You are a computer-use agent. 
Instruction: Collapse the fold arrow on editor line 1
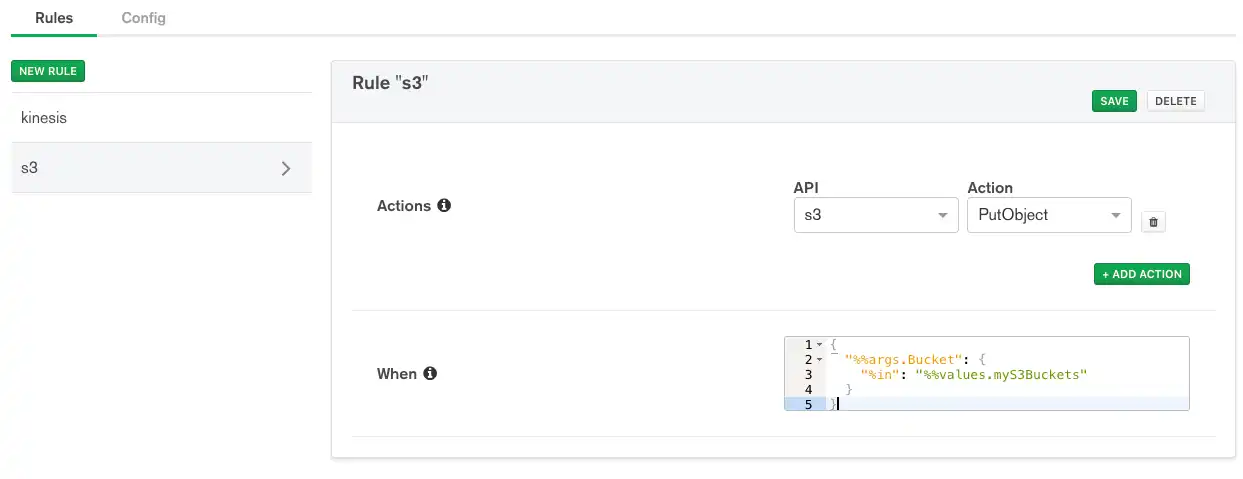pyautogui.click(x=820, y=345)
